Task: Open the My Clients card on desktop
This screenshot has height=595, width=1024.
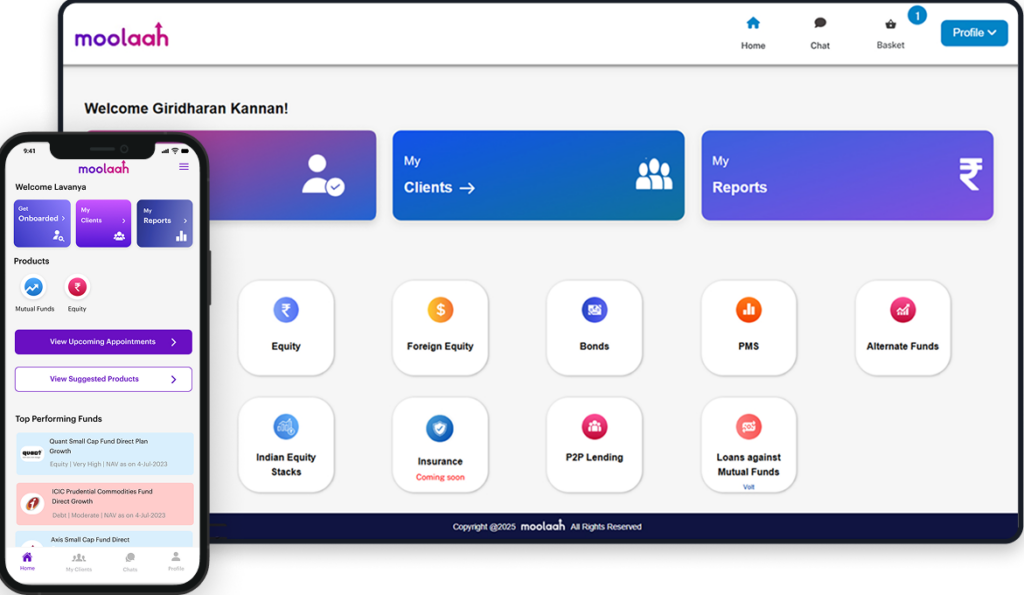Action: point(538,175)
